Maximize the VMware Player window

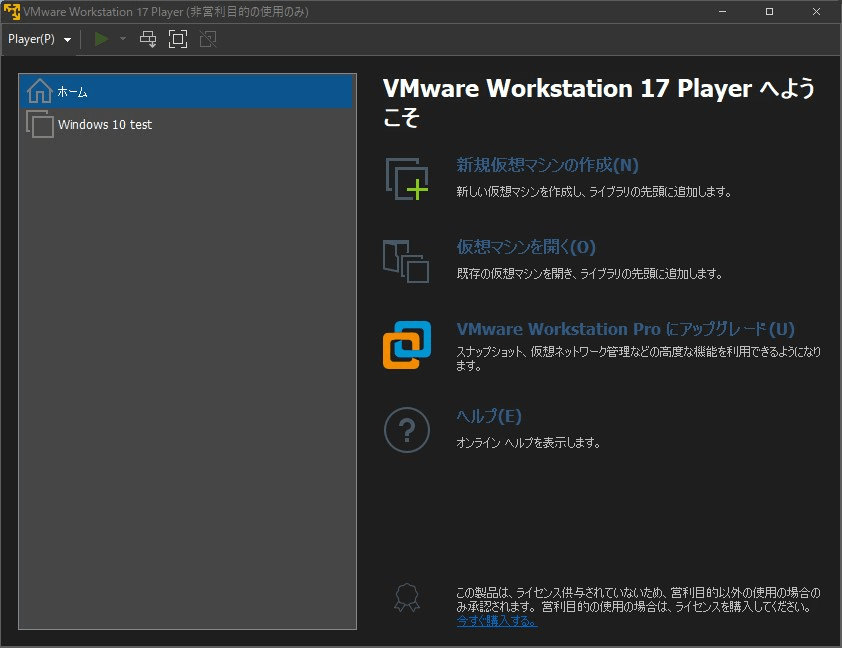pyautogui.click(x=769, y=11)
